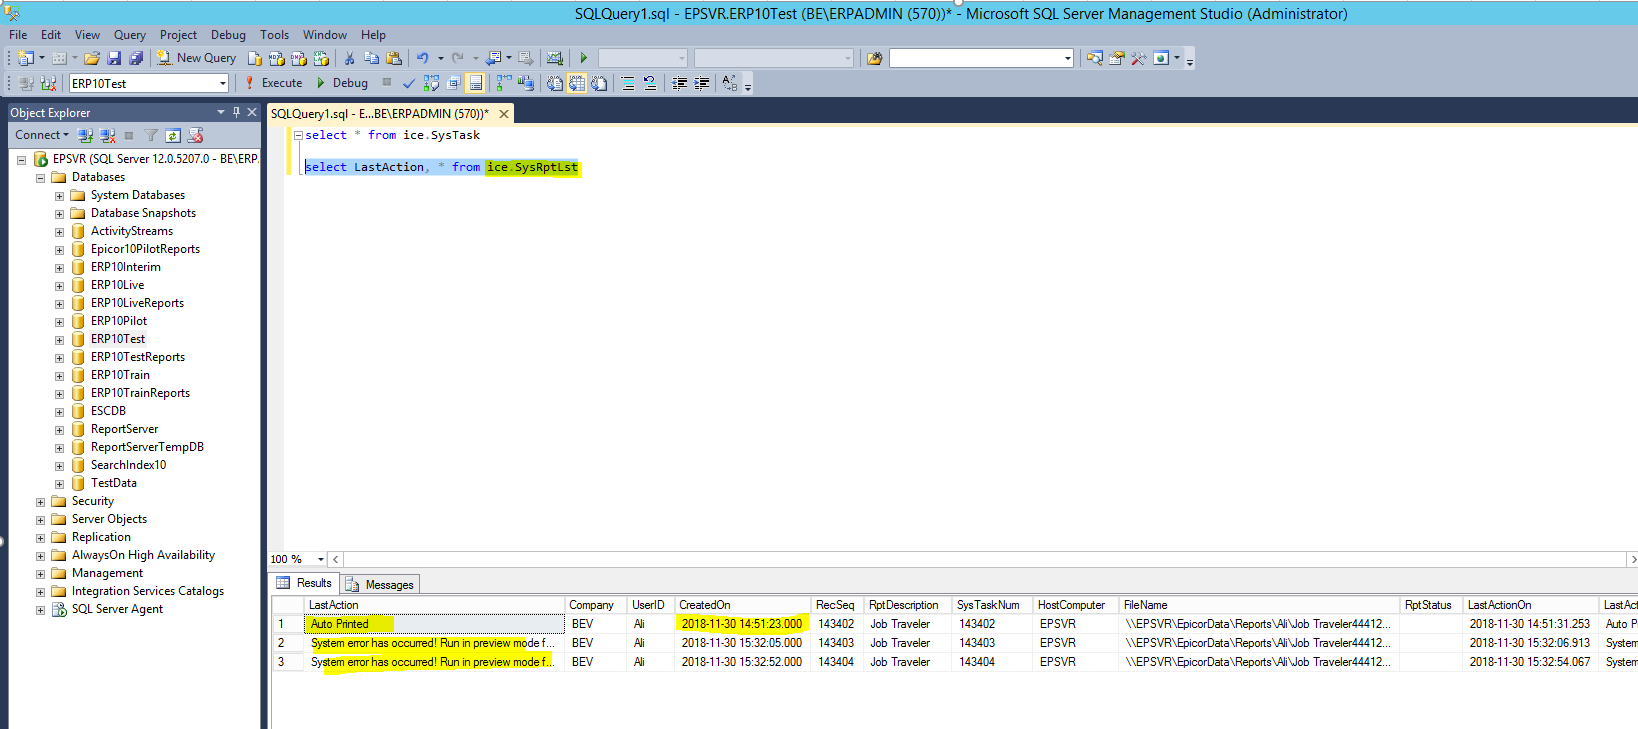
Task: Toggle Results to Grid output mode
Action: 577,83
